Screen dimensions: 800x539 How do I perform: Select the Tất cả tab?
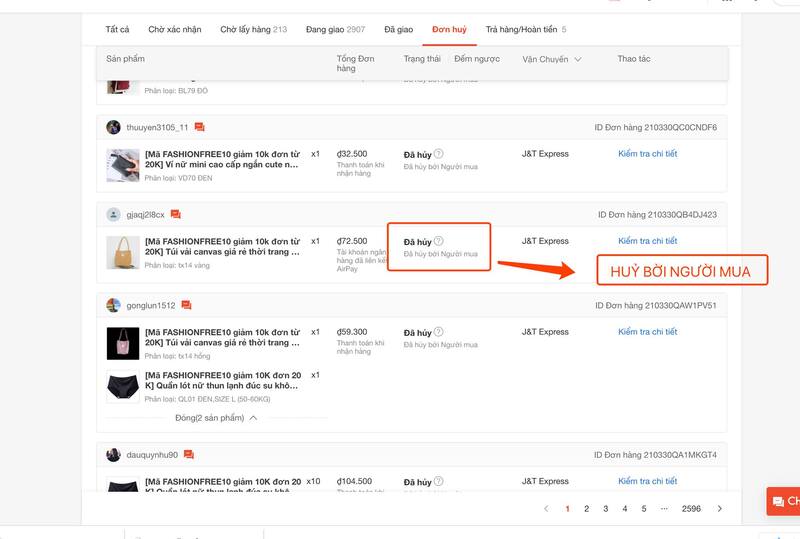[x=117, y=30]
